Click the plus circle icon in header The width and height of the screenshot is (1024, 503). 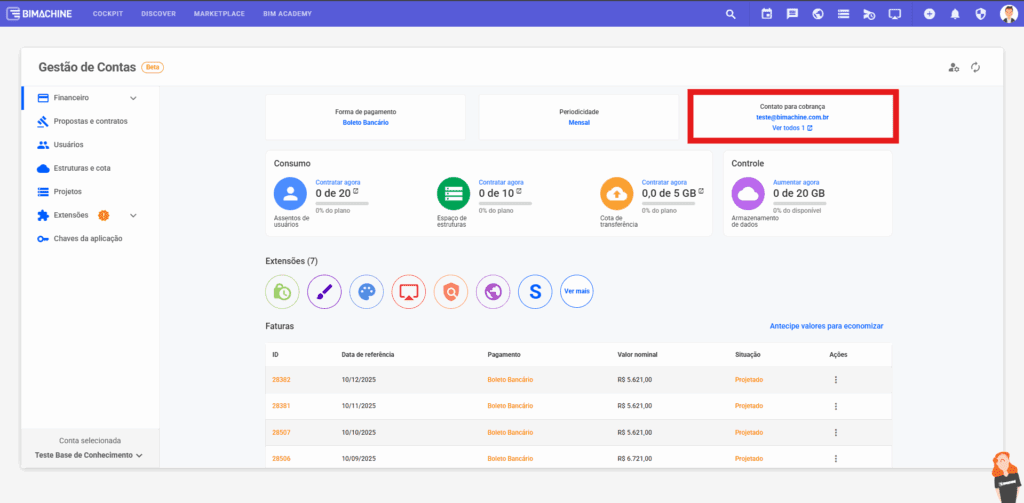929,14
